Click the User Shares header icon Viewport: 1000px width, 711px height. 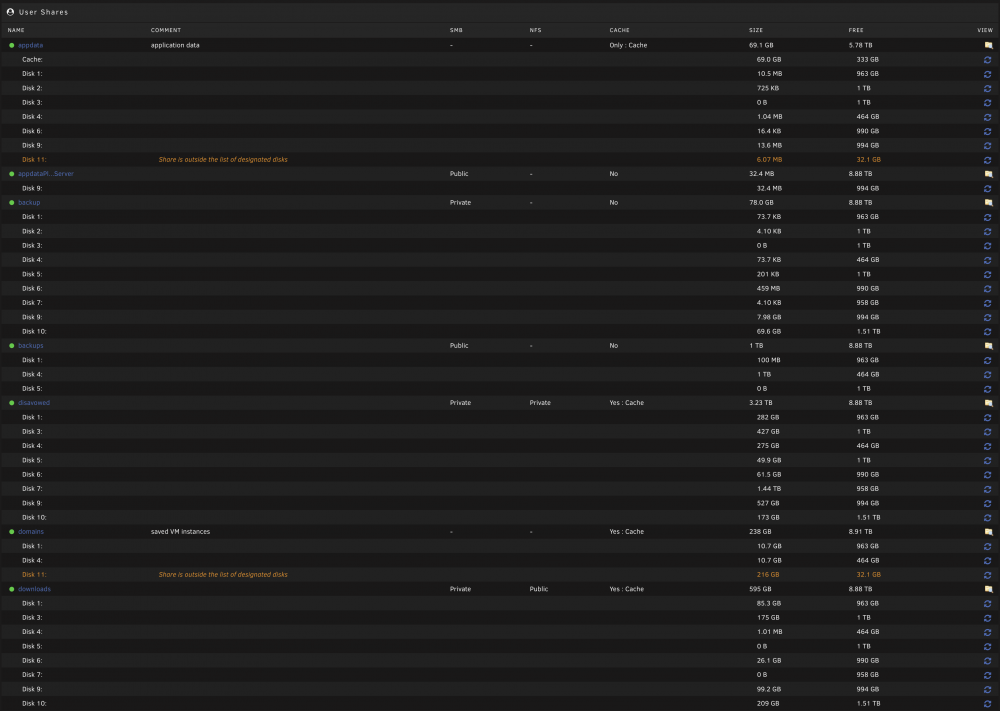pyautogui.click(x=10, y=11)
